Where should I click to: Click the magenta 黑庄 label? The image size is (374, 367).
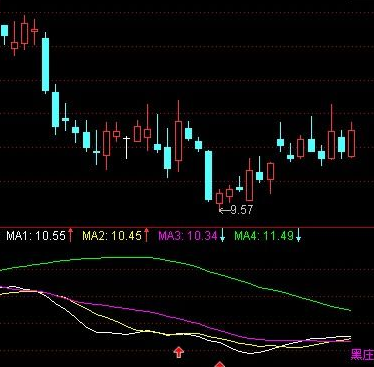coord(362,355)
